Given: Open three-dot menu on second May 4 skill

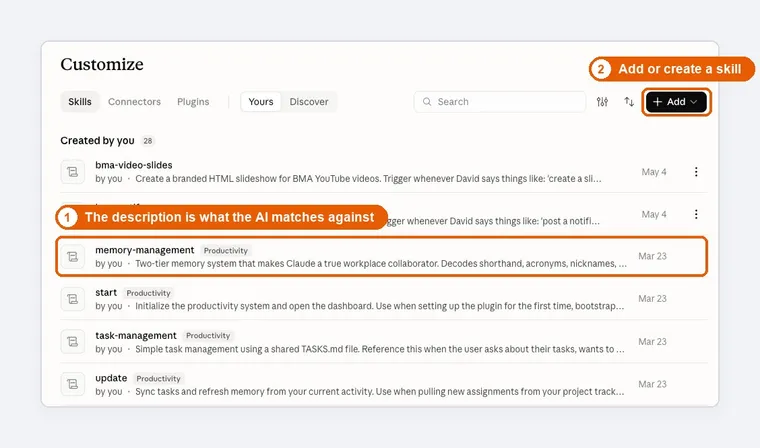Looking at the screenshot, I should [696, 214].
